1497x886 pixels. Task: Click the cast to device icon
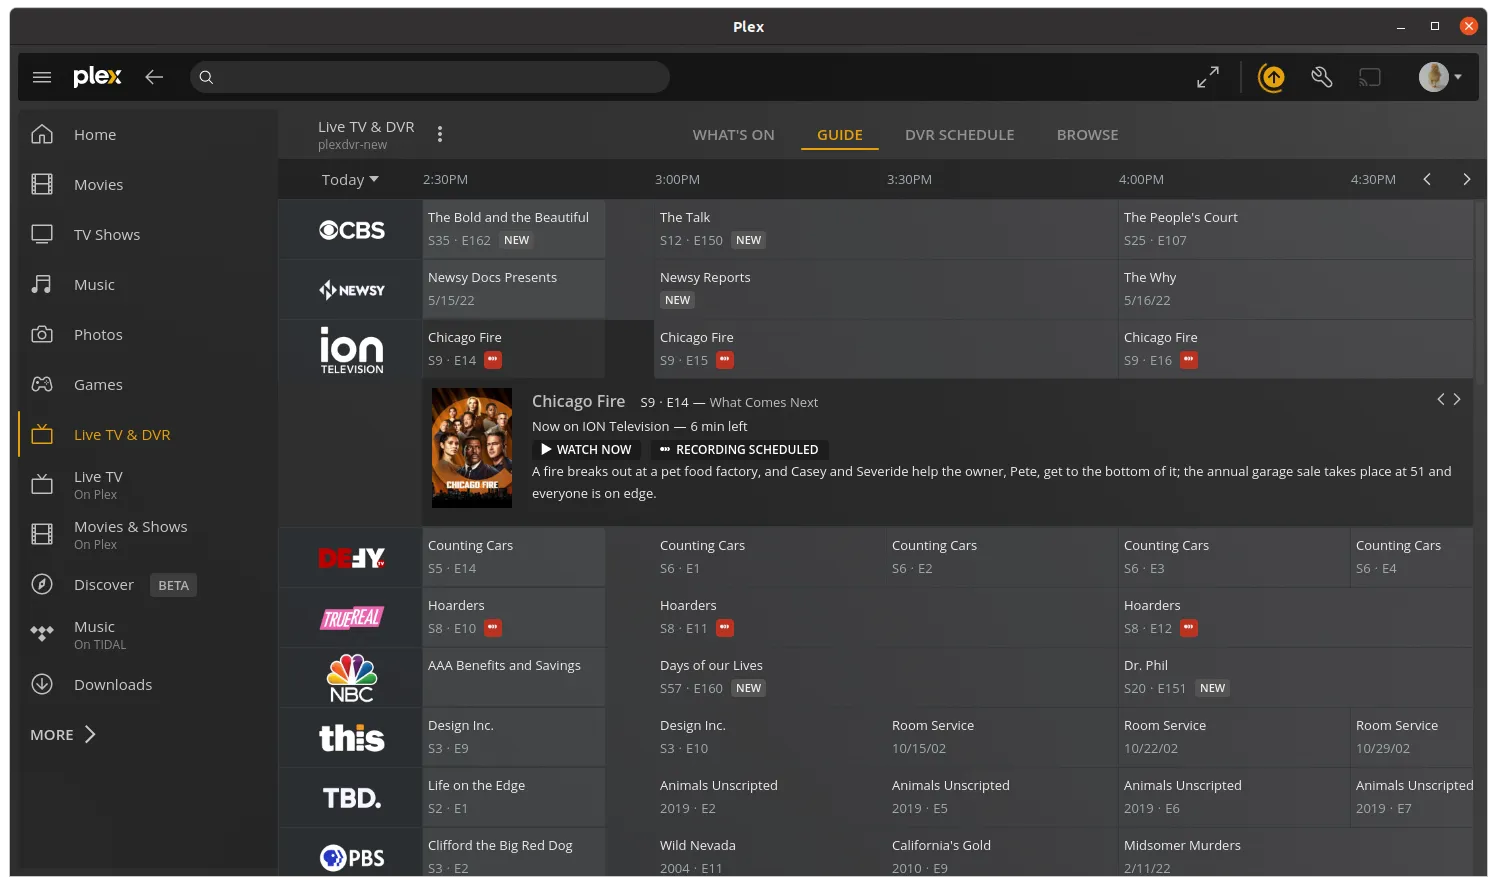click(1369, 77)
